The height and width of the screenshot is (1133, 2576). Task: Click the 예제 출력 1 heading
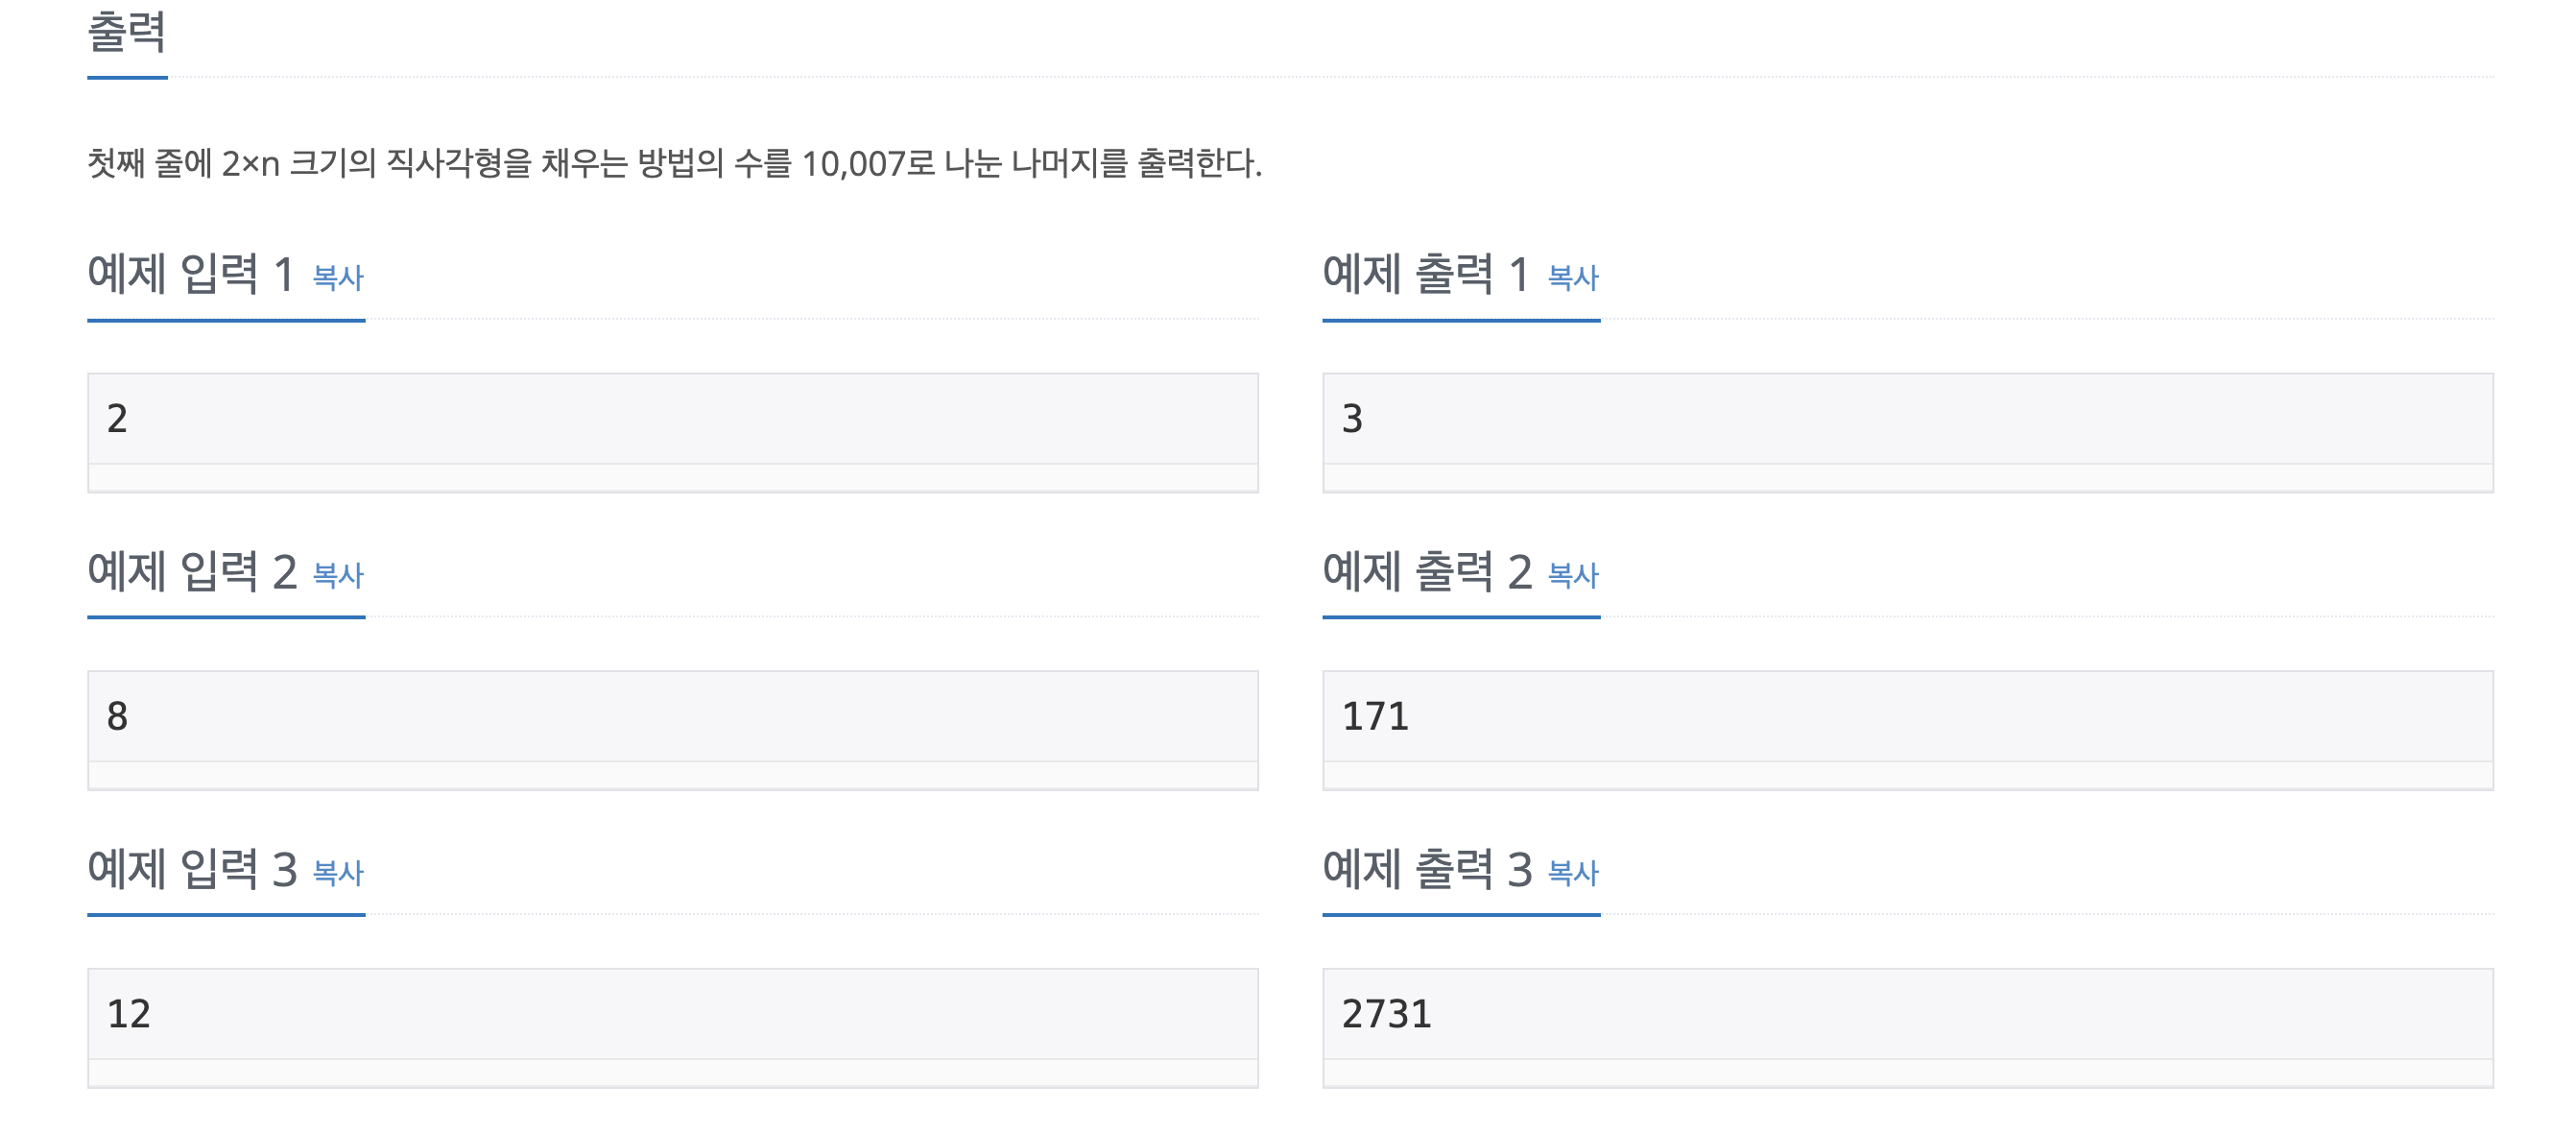click(1426, 274)
